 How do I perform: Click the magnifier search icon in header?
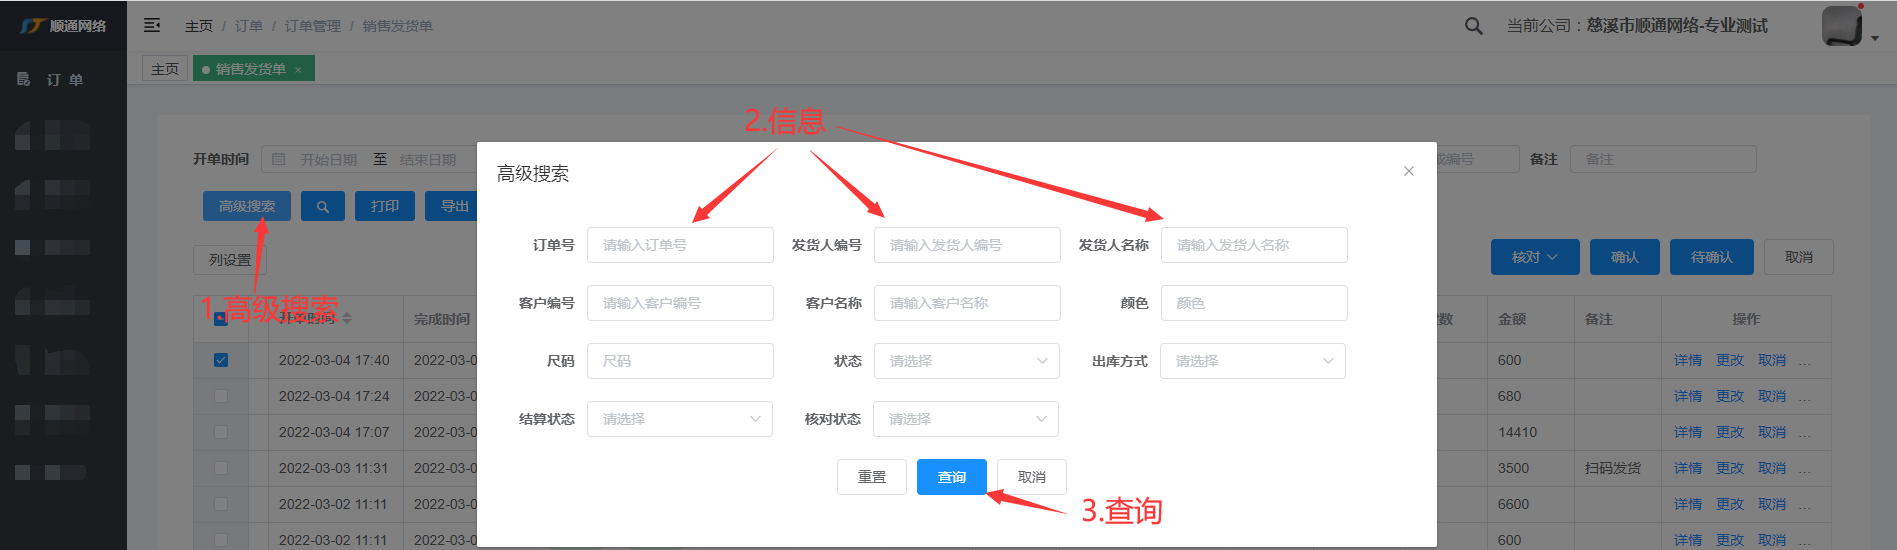[1473, 26]
